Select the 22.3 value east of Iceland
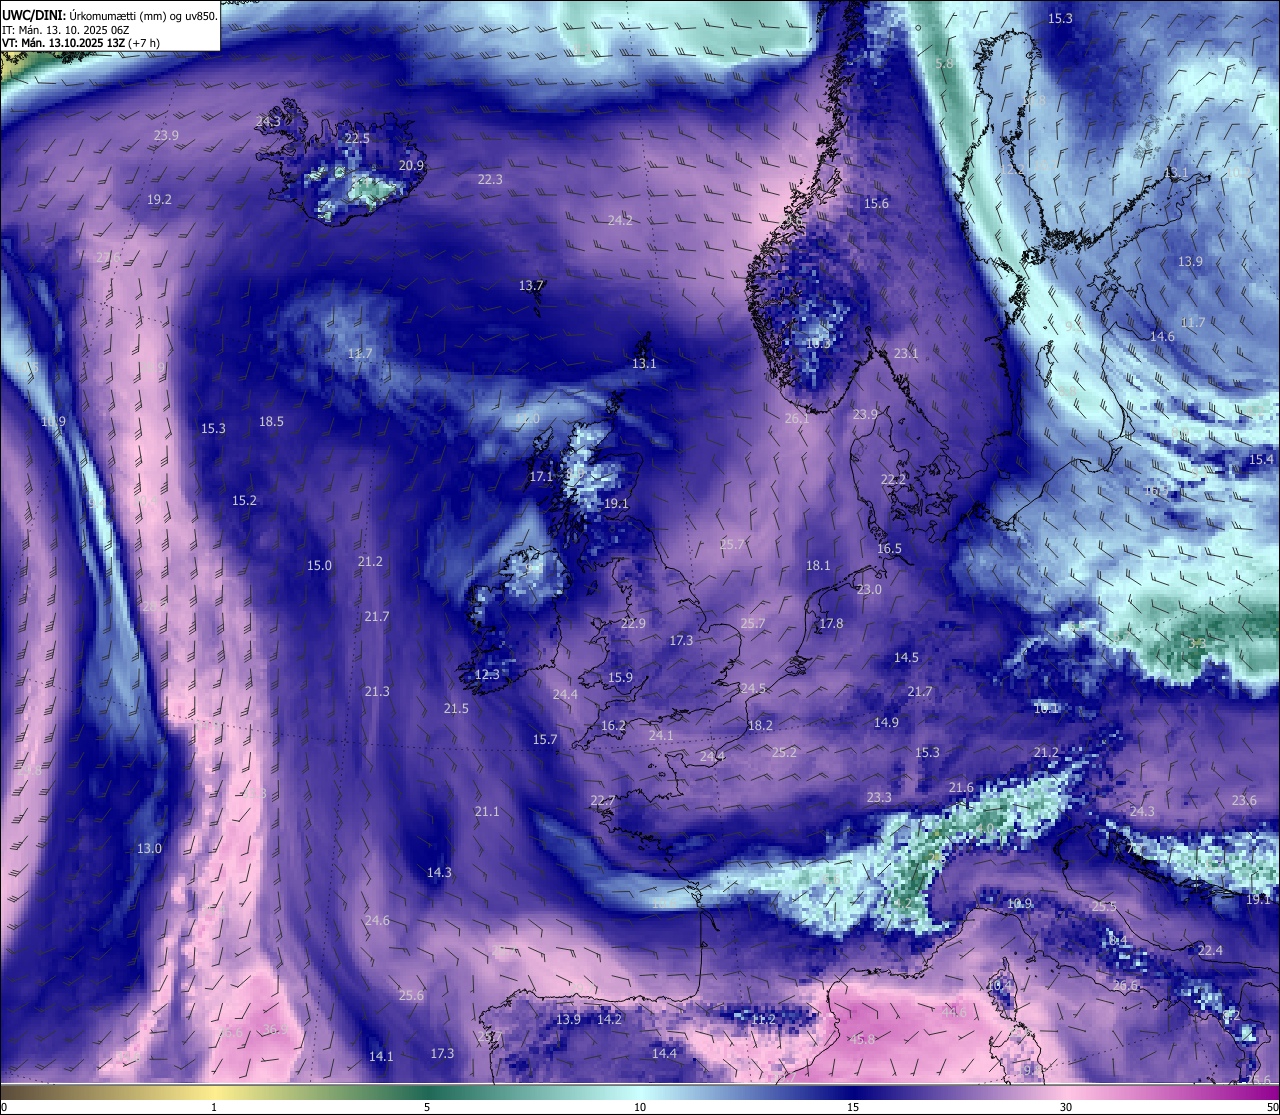The height and width of the screenshot is (1115, 1280). [490, 179]
